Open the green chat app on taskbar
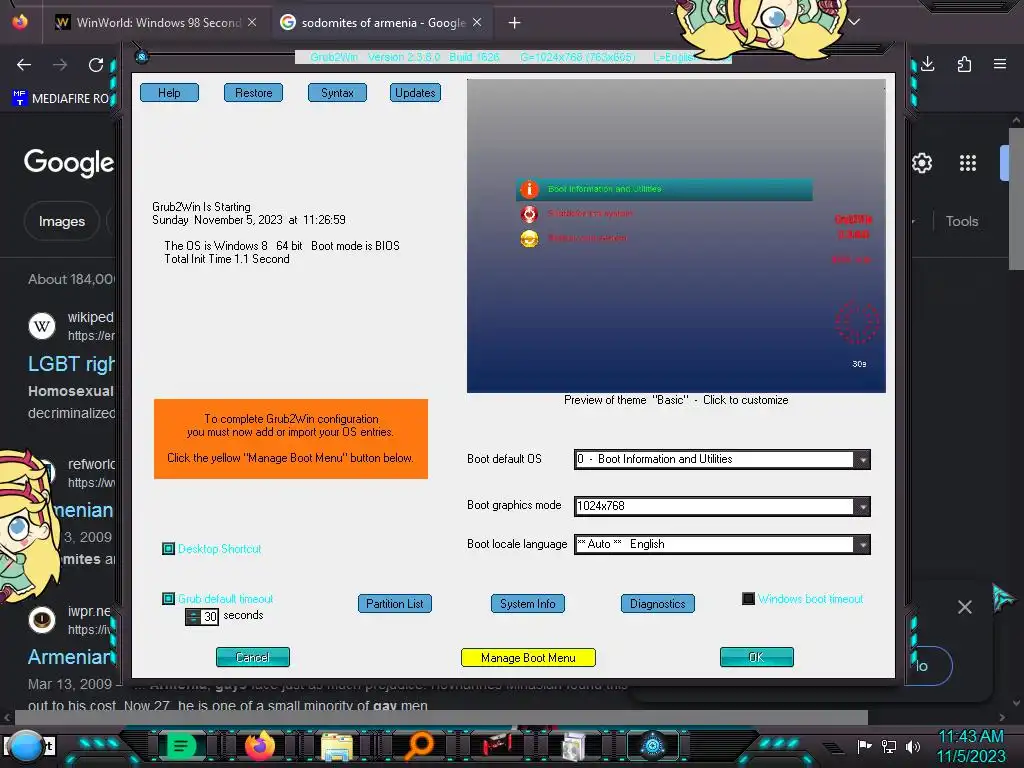1024x768 pixels. 182,746
